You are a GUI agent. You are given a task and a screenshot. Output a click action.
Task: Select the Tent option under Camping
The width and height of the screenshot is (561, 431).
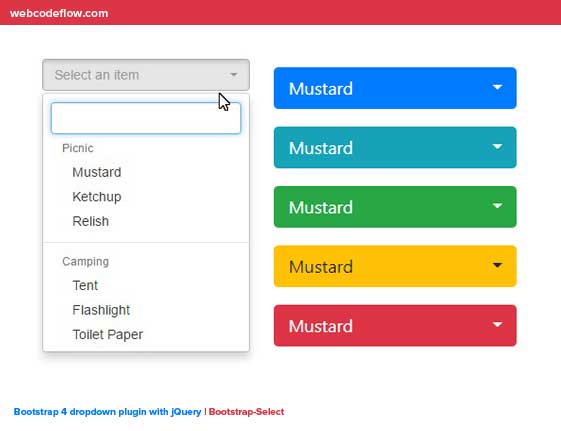pos(146,285)
